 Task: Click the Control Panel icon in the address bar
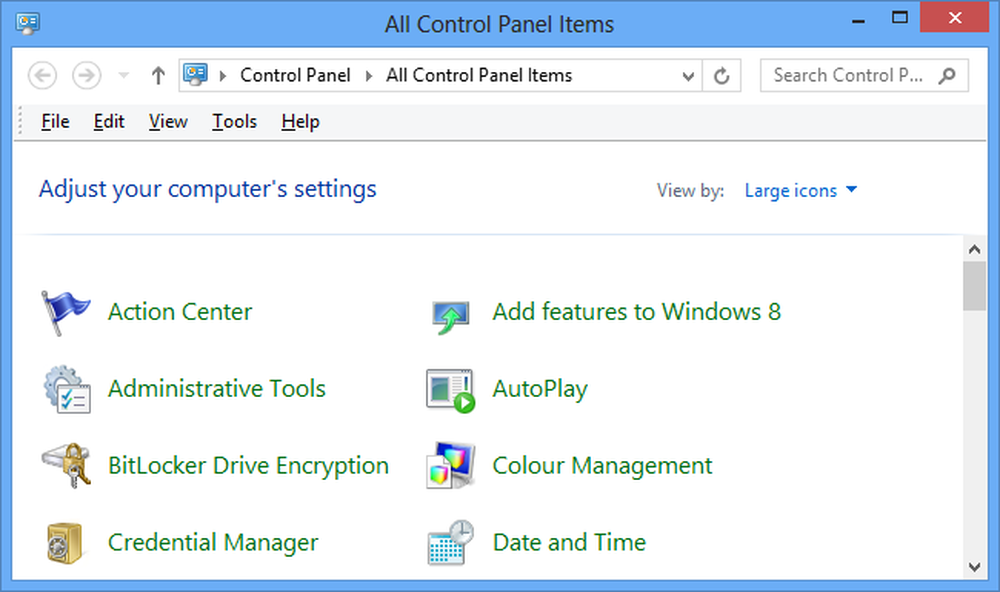click(196, 75)
